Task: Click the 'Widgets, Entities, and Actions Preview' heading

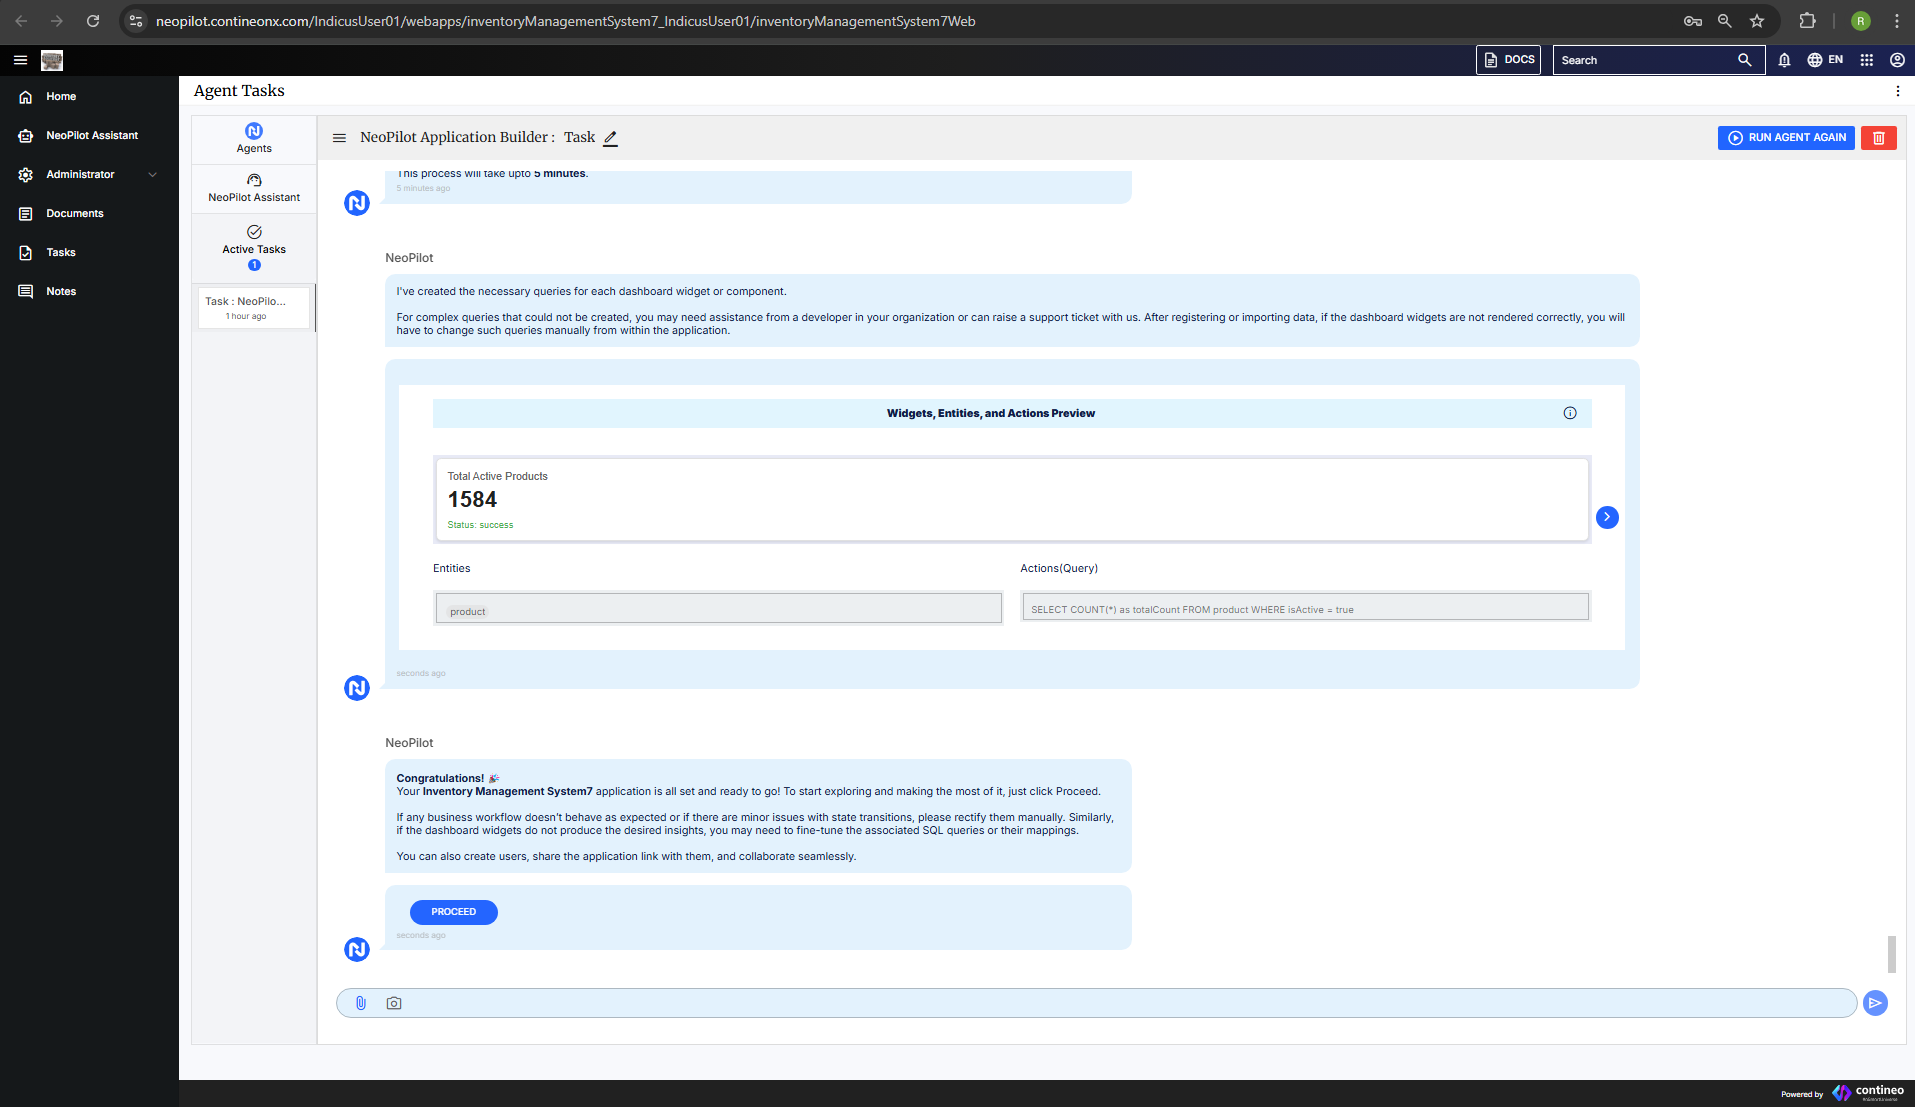Action: point(990,413)
